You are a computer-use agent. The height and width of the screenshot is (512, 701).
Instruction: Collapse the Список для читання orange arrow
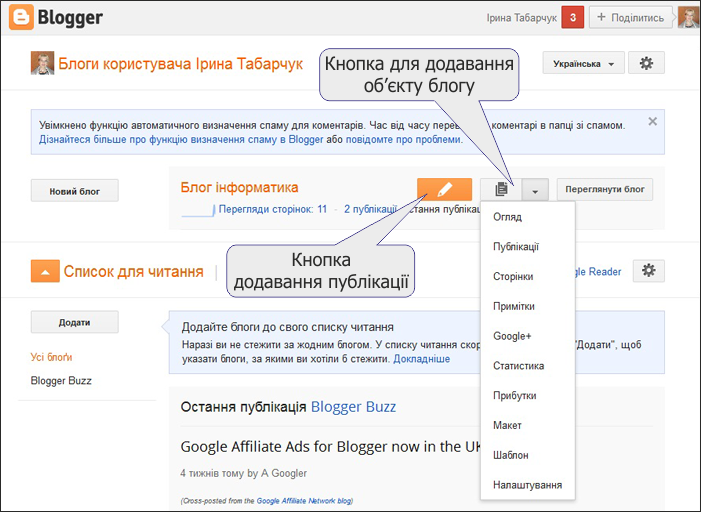pos(45,271)
